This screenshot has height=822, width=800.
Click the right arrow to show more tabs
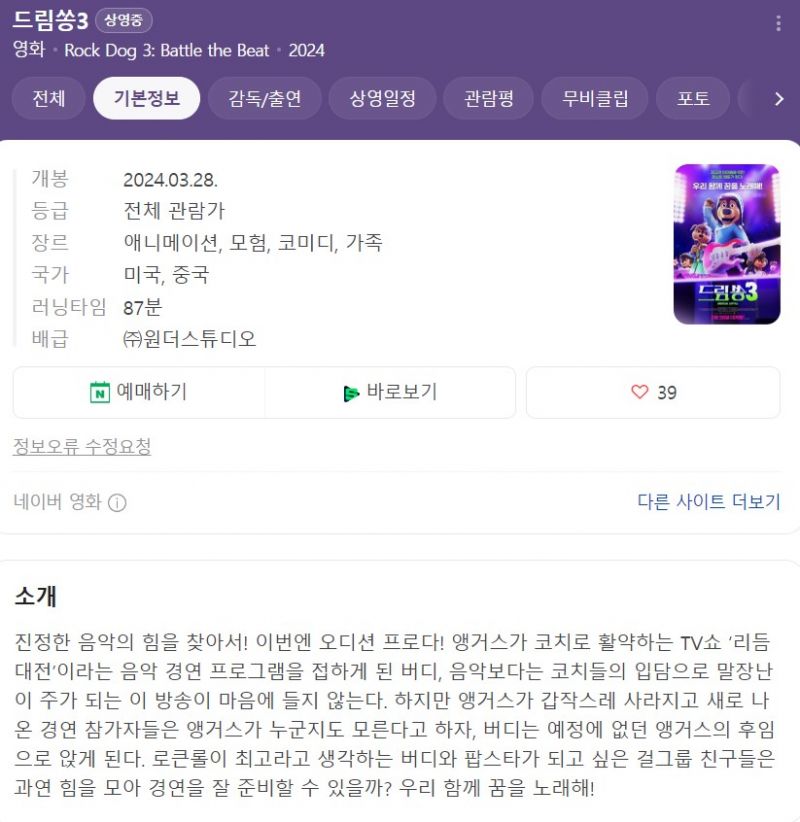click(x=779, y=99)
